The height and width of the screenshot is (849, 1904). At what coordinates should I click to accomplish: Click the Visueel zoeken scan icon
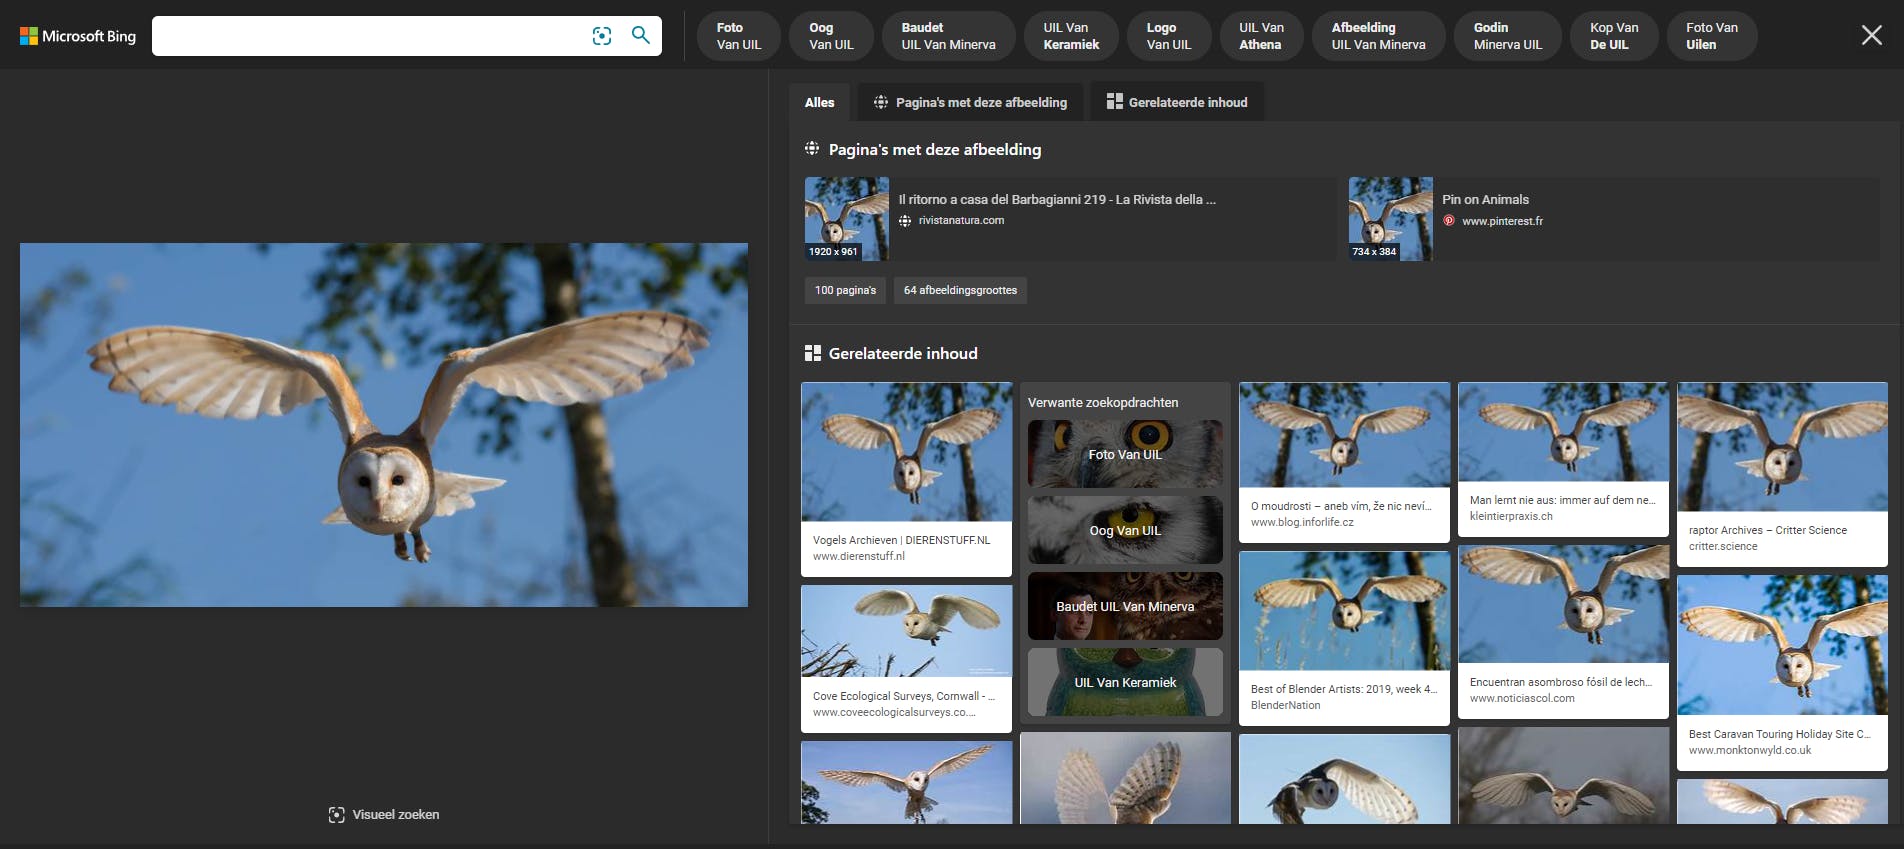[337, 815]
